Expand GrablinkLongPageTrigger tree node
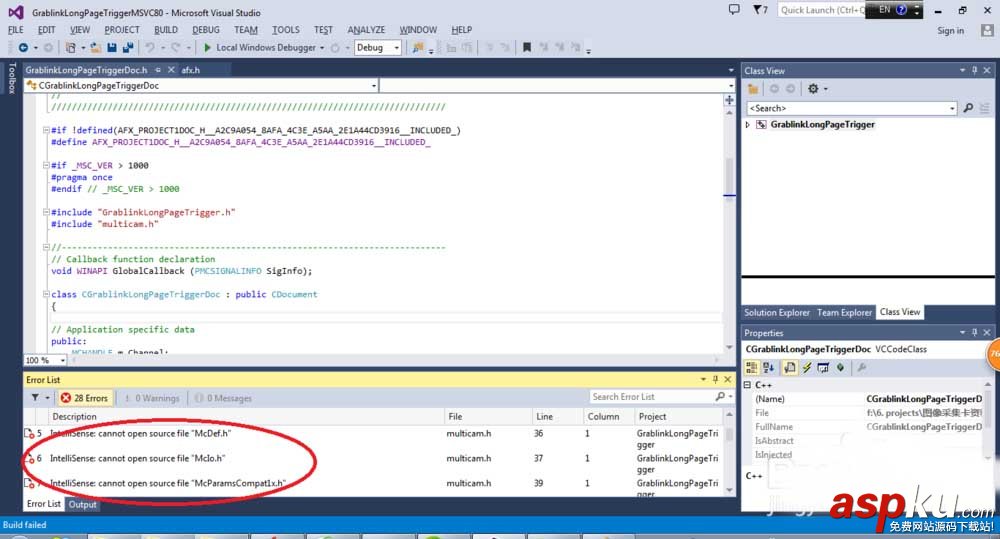This screenshot has height=539, width=1000. click(747, 125)
